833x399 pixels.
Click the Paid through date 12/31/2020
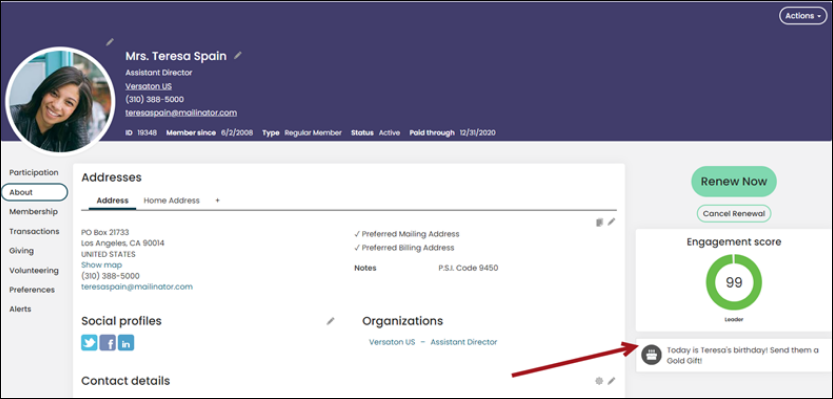coord(478,133)
